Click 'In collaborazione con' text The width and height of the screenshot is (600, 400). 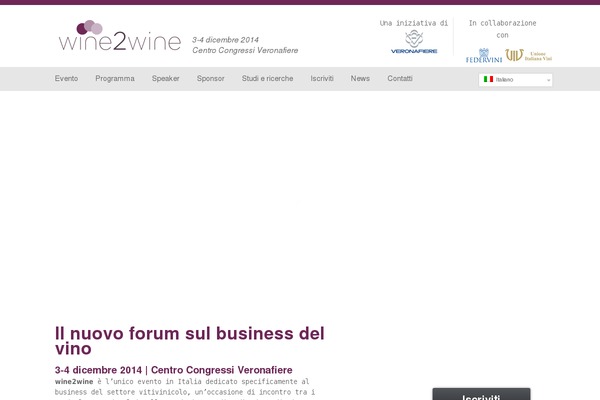tap(502, 29)
